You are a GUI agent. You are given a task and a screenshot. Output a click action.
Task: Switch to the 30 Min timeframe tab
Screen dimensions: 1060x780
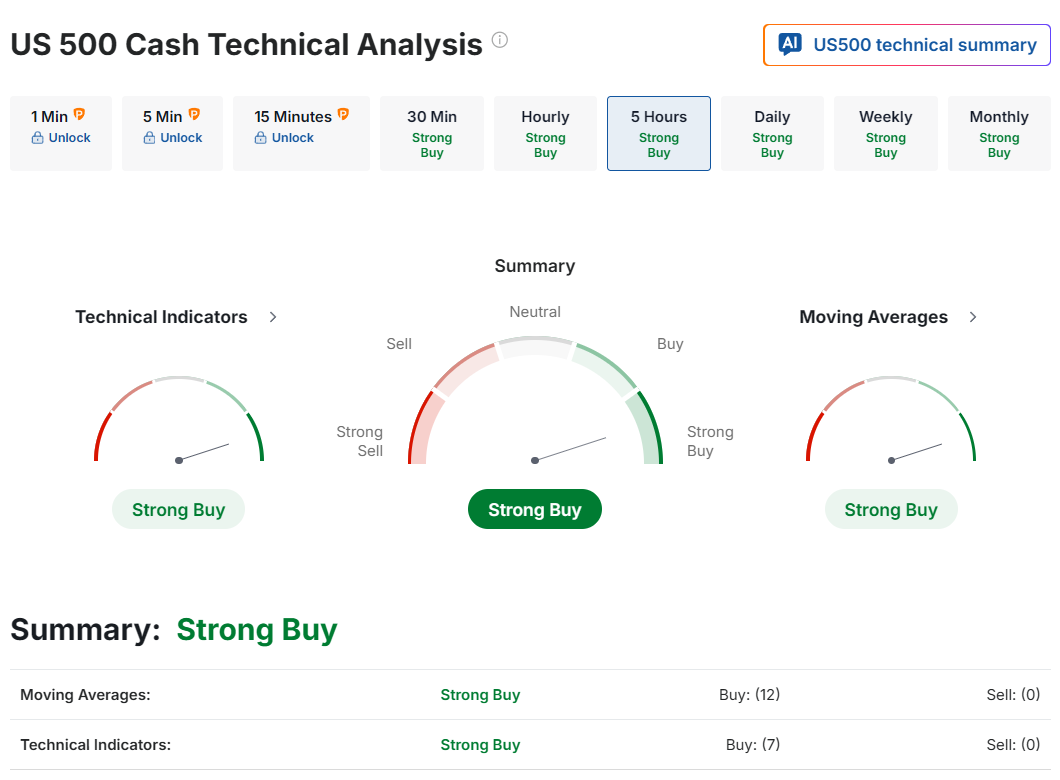pyautogui.click(x=432, y=133)
